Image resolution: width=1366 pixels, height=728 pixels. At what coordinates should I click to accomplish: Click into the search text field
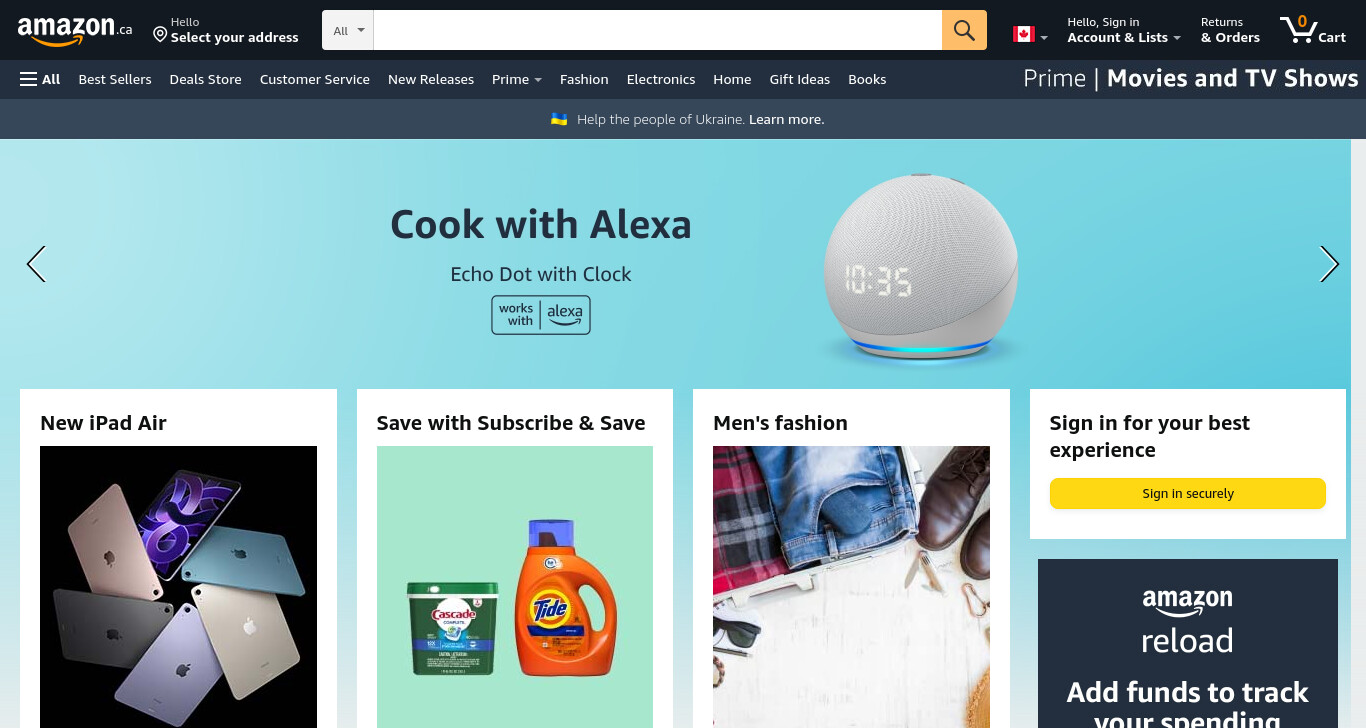pyautogui.click(x=658, y=30)
